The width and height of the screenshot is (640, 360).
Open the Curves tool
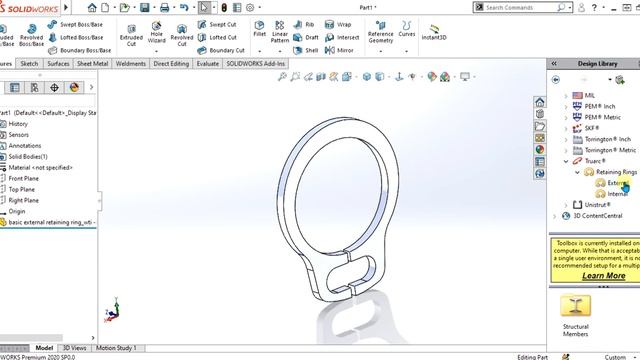pyautogui.click(x=407, y=29)
